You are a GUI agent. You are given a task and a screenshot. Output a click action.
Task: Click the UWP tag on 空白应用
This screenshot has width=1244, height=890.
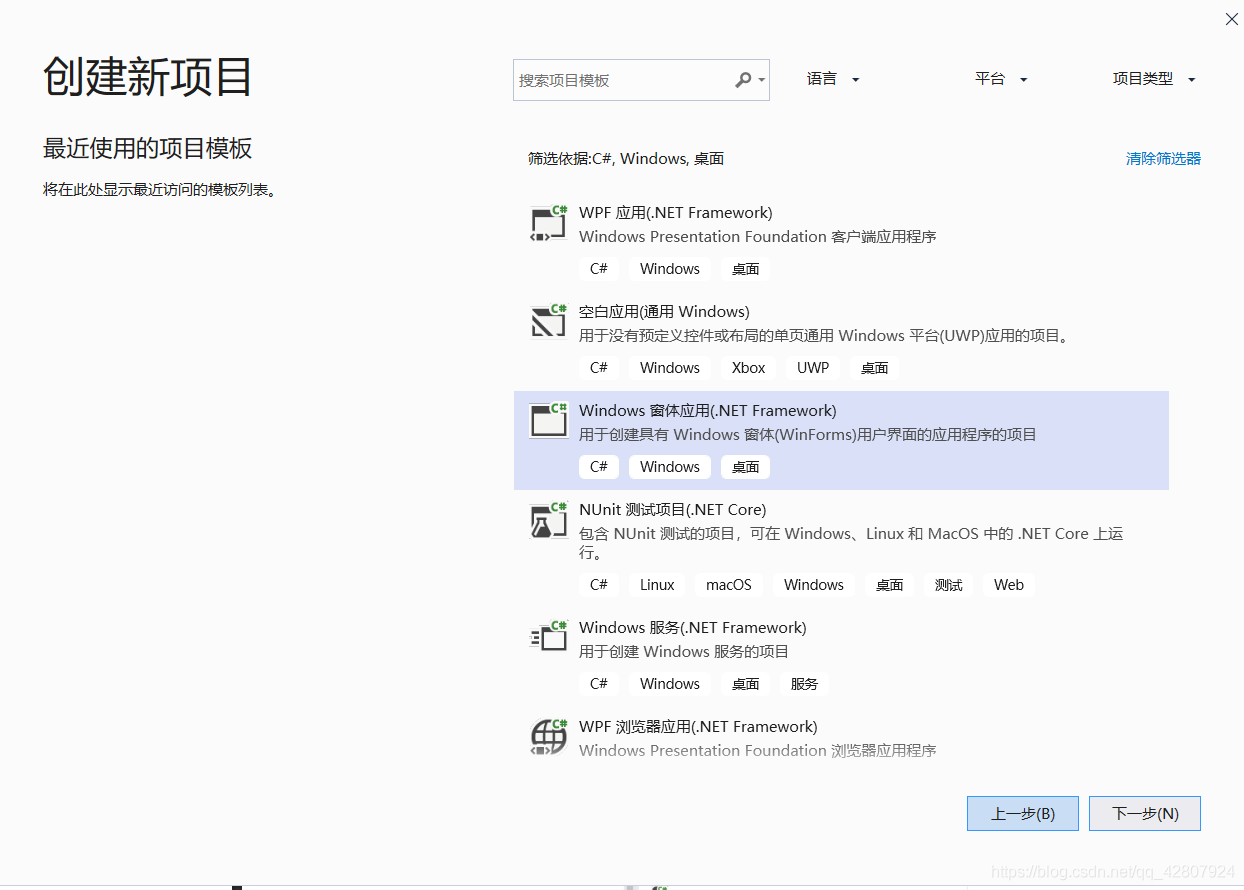click(x=813, y=367)
